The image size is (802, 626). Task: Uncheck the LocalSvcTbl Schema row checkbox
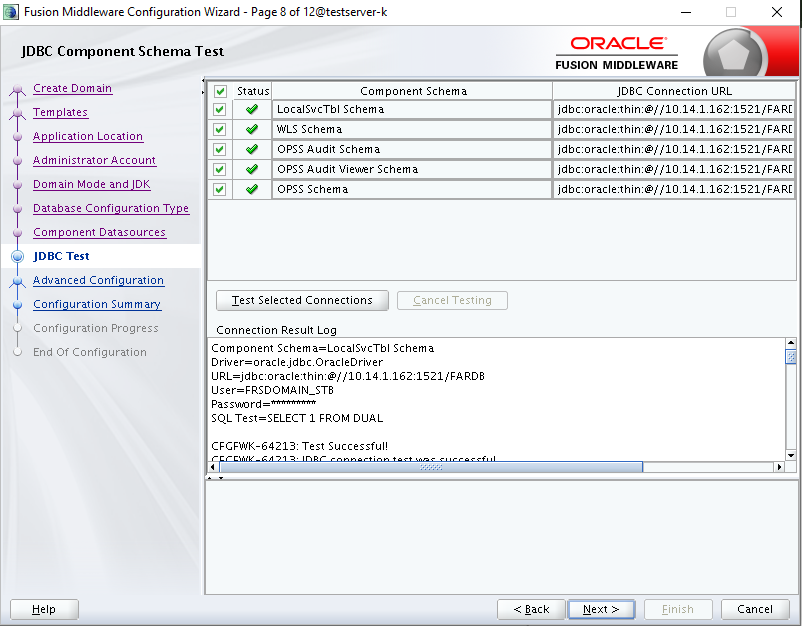click(x=220, y=109)
